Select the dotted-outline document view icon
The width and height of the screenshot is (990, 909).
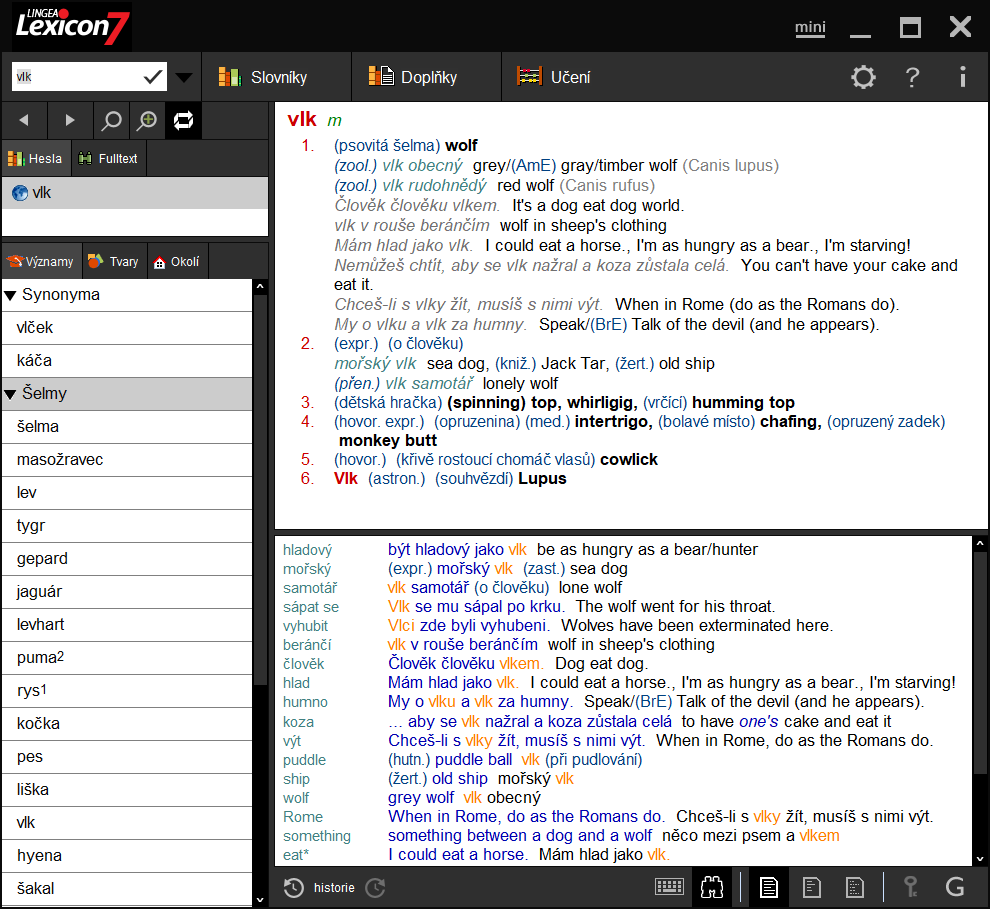(x=855, y=888)
